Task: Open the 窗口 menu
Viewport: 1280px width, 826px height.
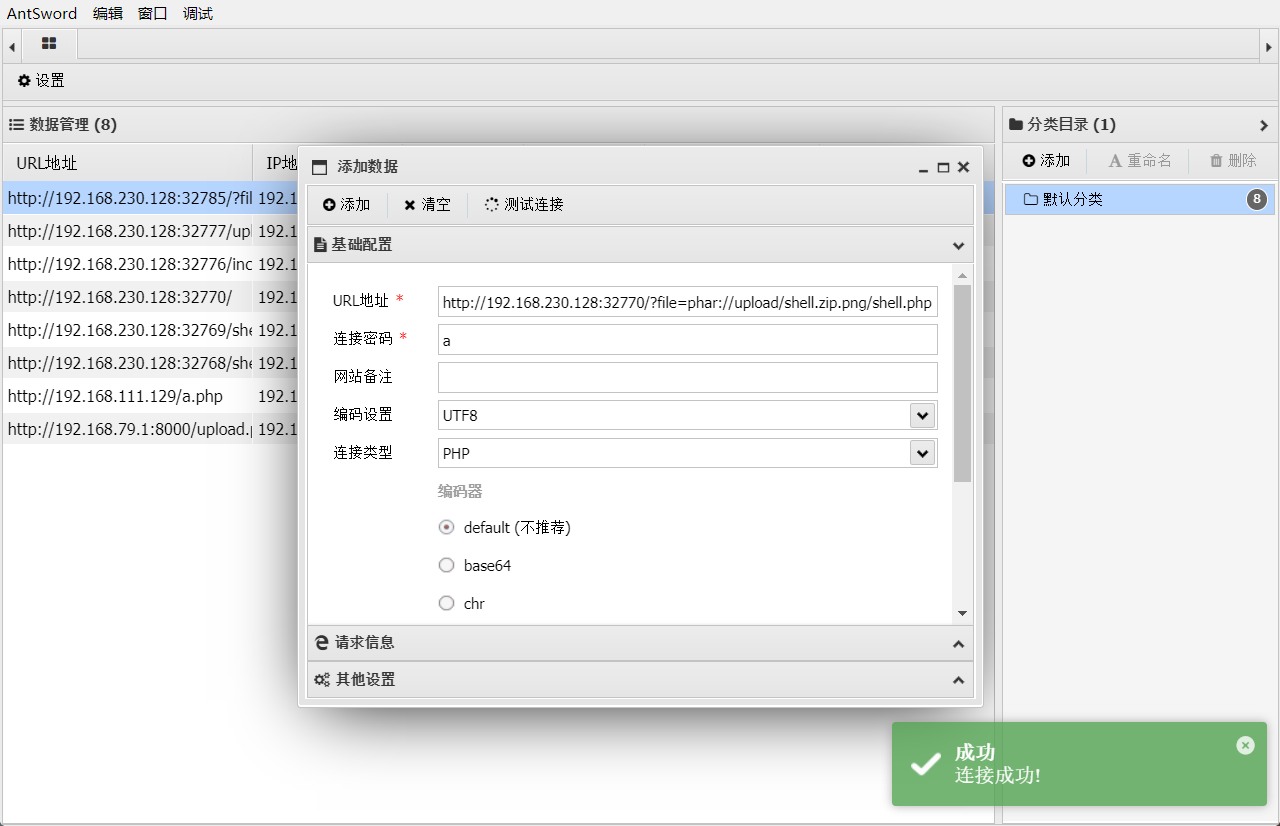Action: coord(153,14)
